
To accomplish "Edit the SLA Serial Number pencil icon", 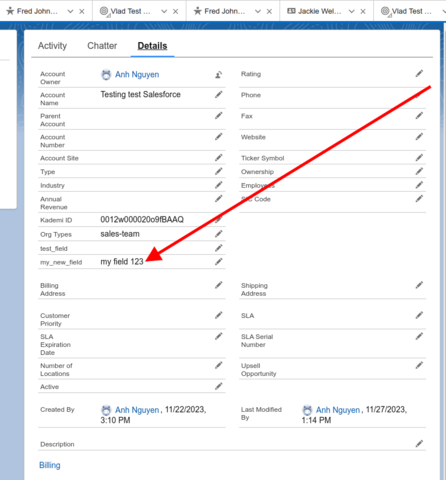I will [419, 337].
